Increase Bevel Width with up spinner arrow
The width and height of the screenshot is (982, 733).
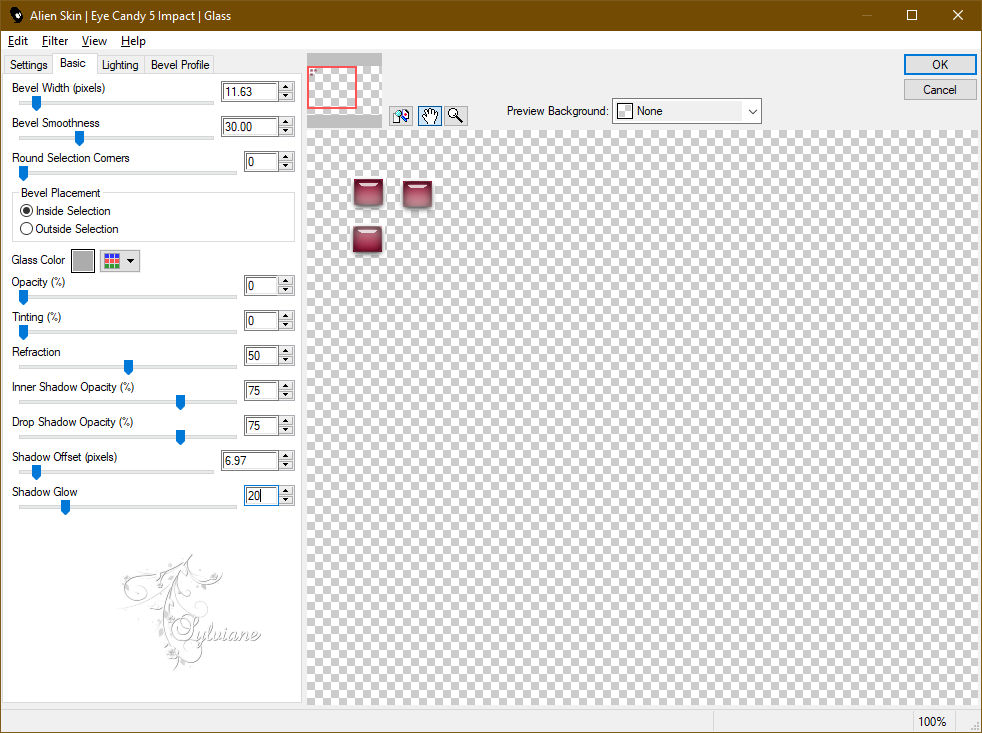[286, 87]
